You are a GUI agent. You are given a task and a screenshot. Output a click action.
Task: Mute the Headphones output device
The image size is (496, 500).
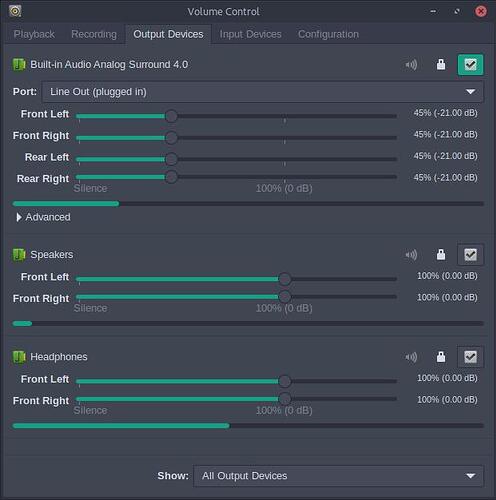point(411,357)
